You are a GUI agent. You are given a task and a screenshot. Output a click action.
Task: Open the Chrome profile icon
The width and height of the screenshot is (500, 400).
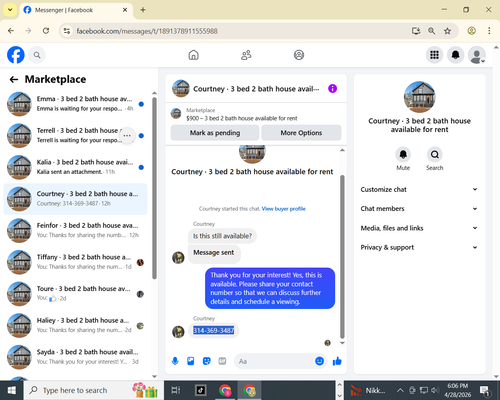pyautogui.click(x=471, y=31)
